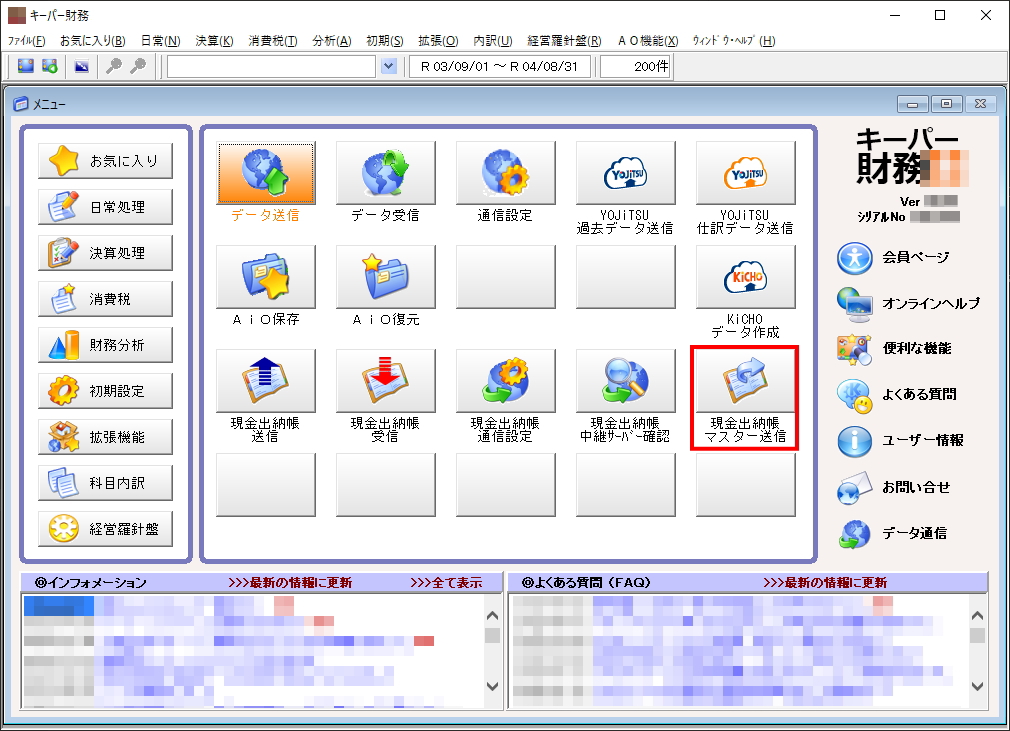Click インフォメーション scroll down arrow
This screenshot has height=731, width=1010.
click(x=492, y=686)
